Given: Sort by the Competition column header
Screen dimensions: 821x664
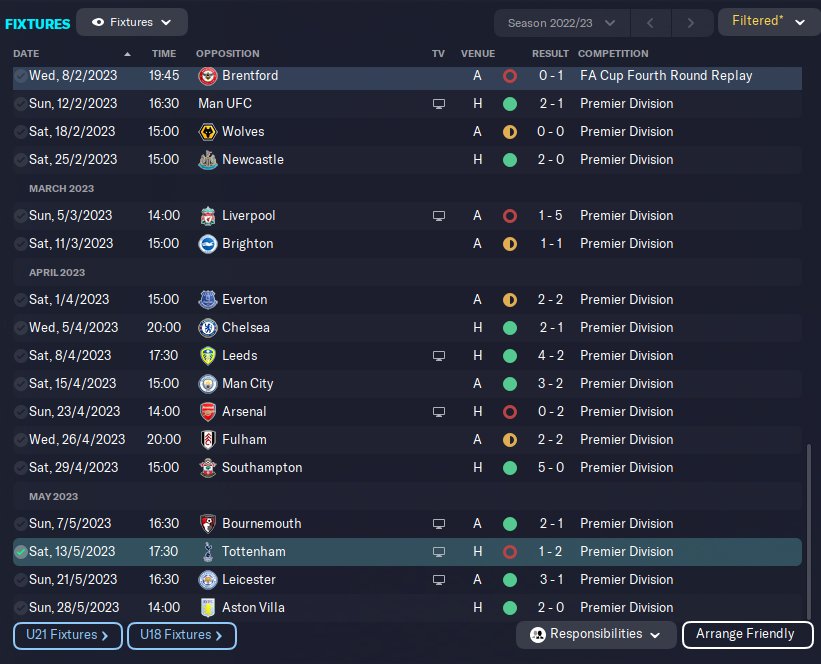Looking at the screenshot, I should pos(613,54).
